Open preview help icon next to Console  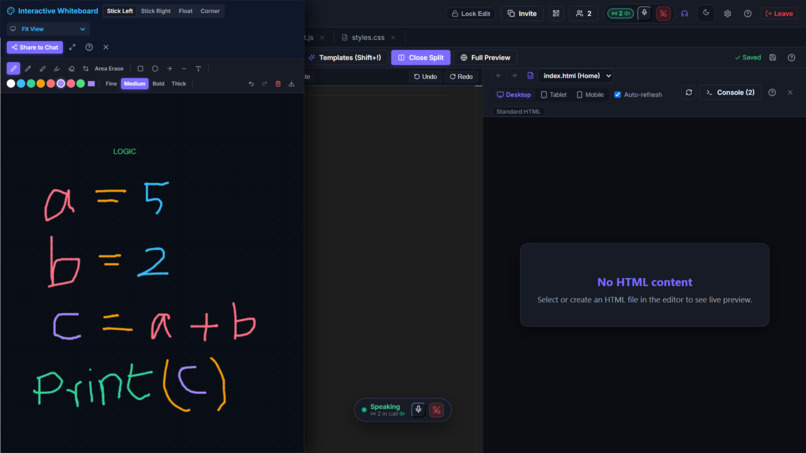tap(772, 93)
